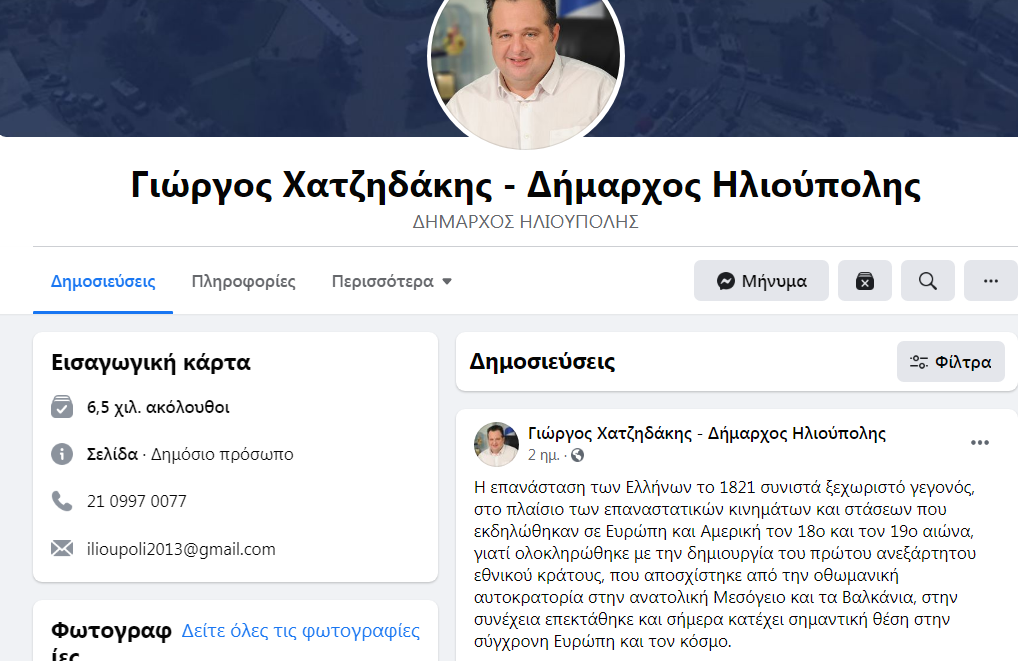Open page options three-dot menu
This screenshot has height=661, width=1018.
990,281
